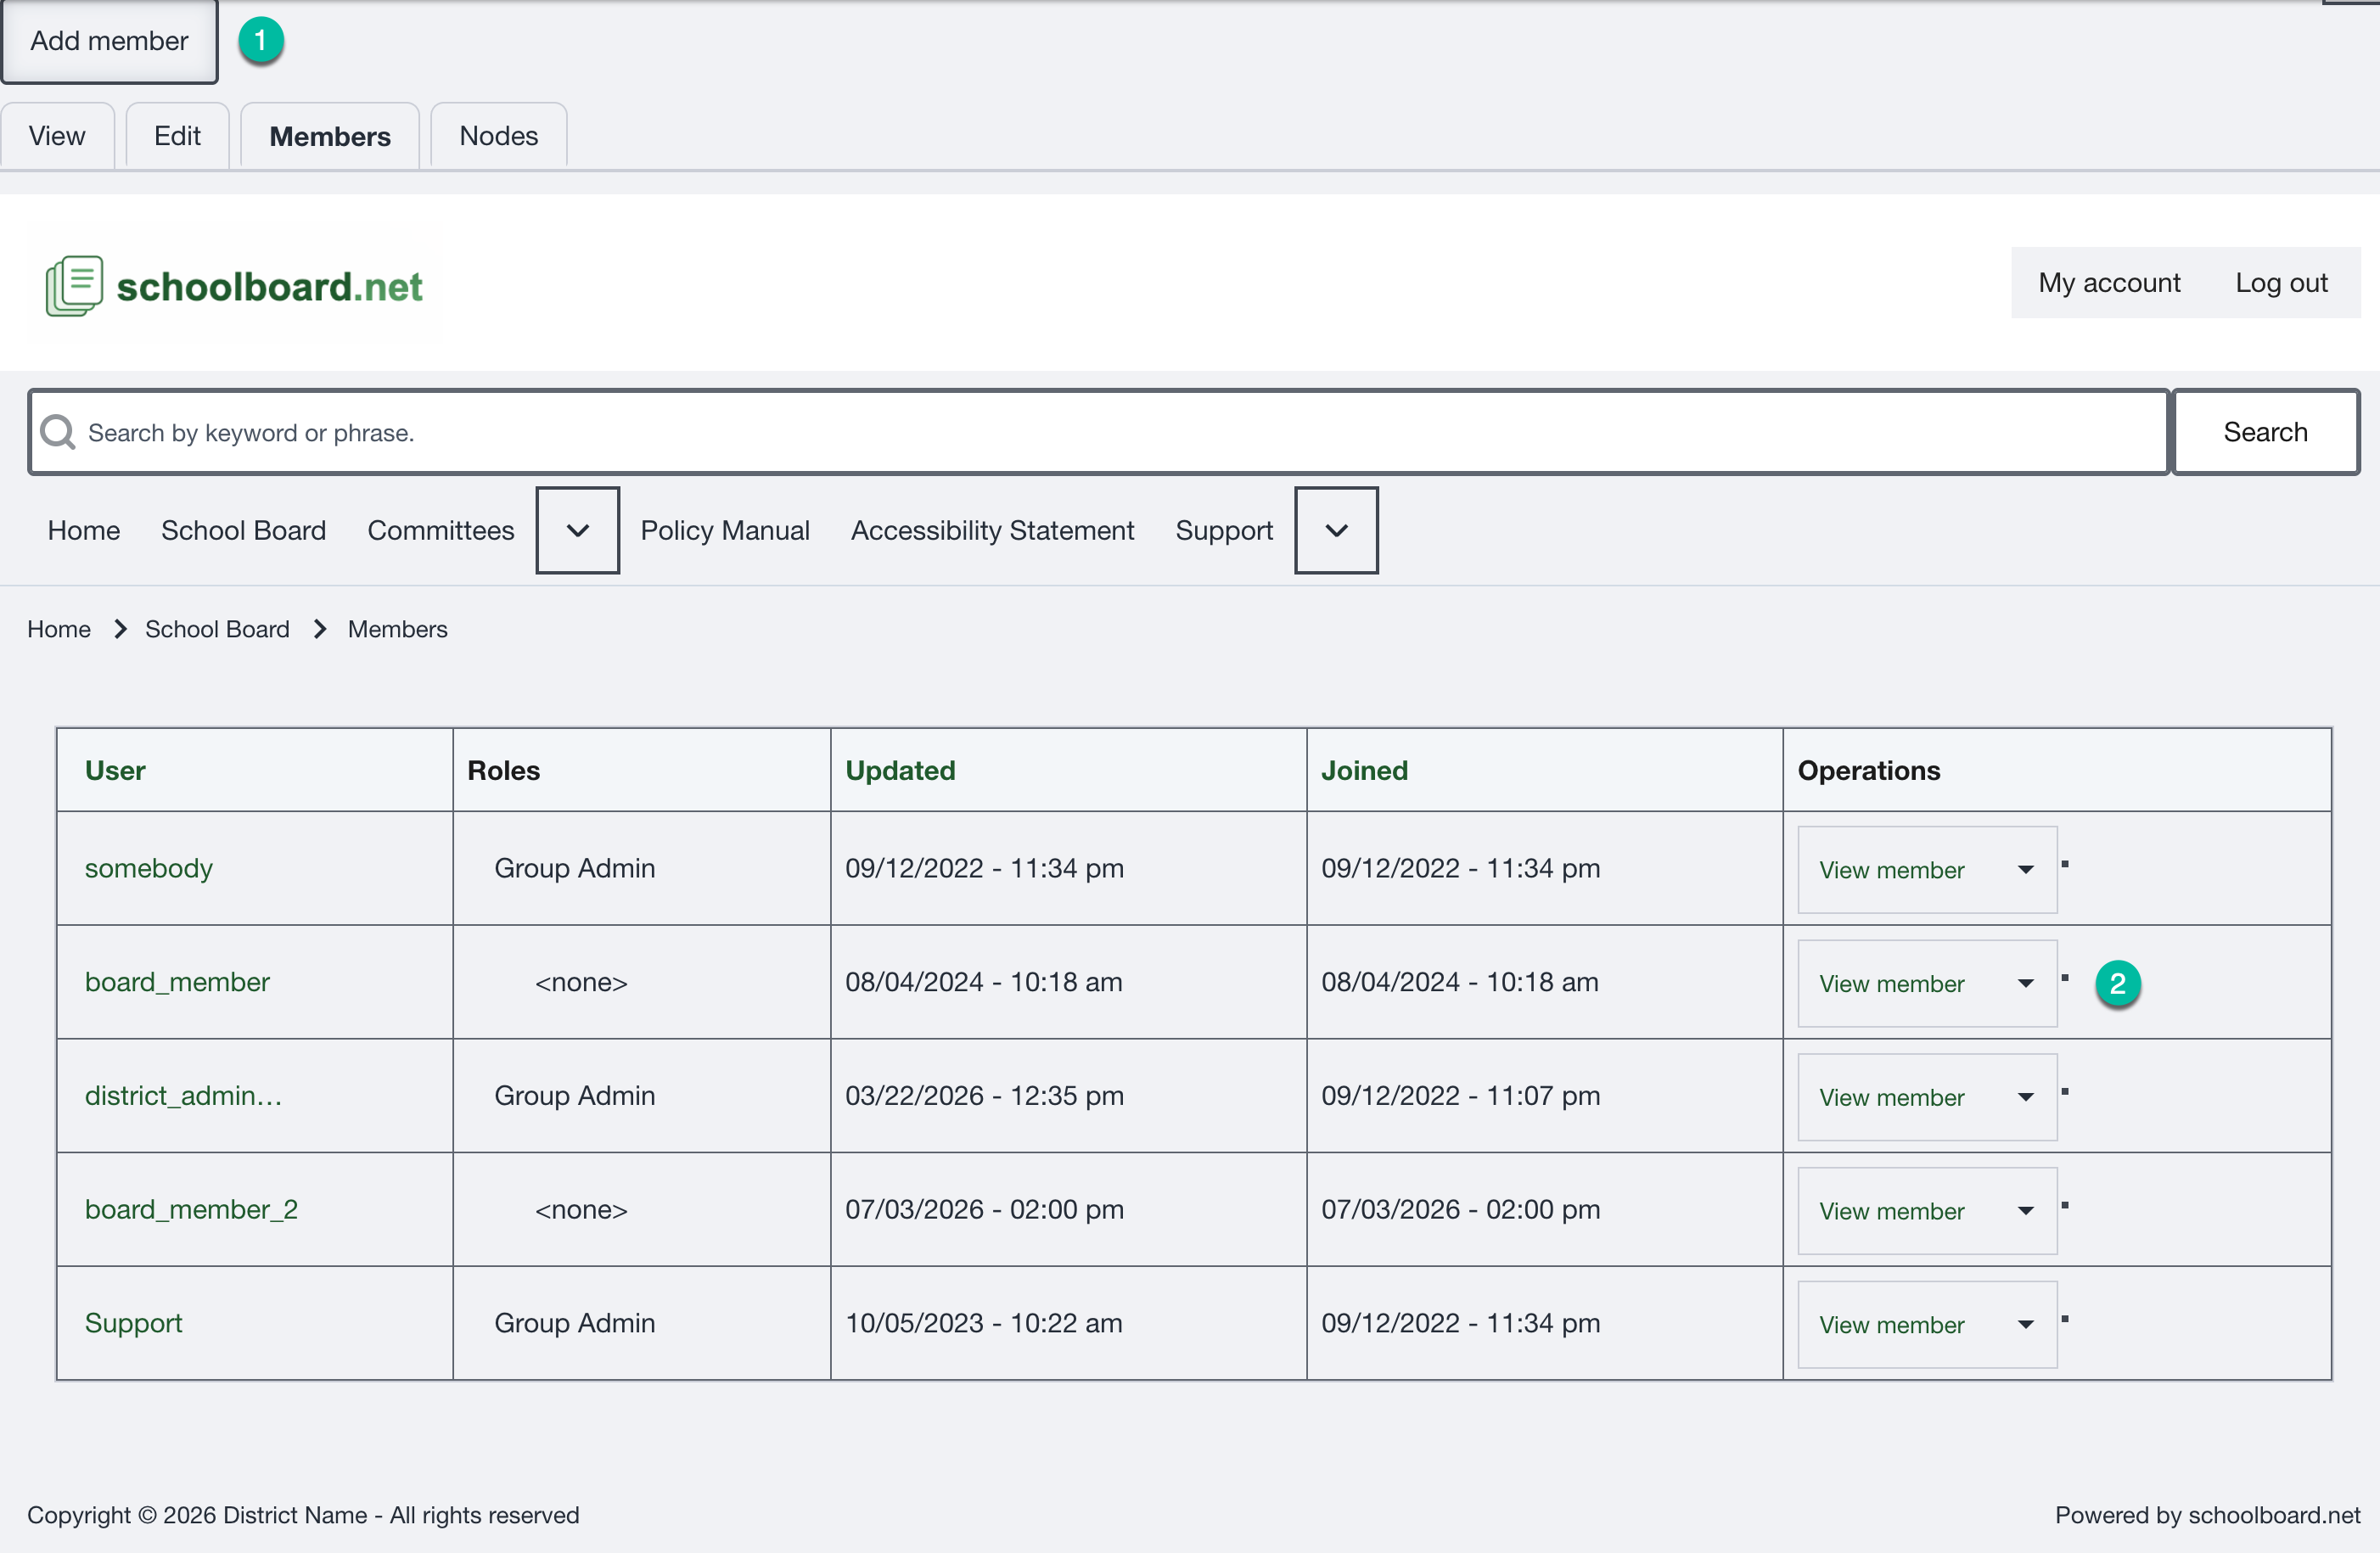Open the somebody user profile link

(x=148, y=868)
